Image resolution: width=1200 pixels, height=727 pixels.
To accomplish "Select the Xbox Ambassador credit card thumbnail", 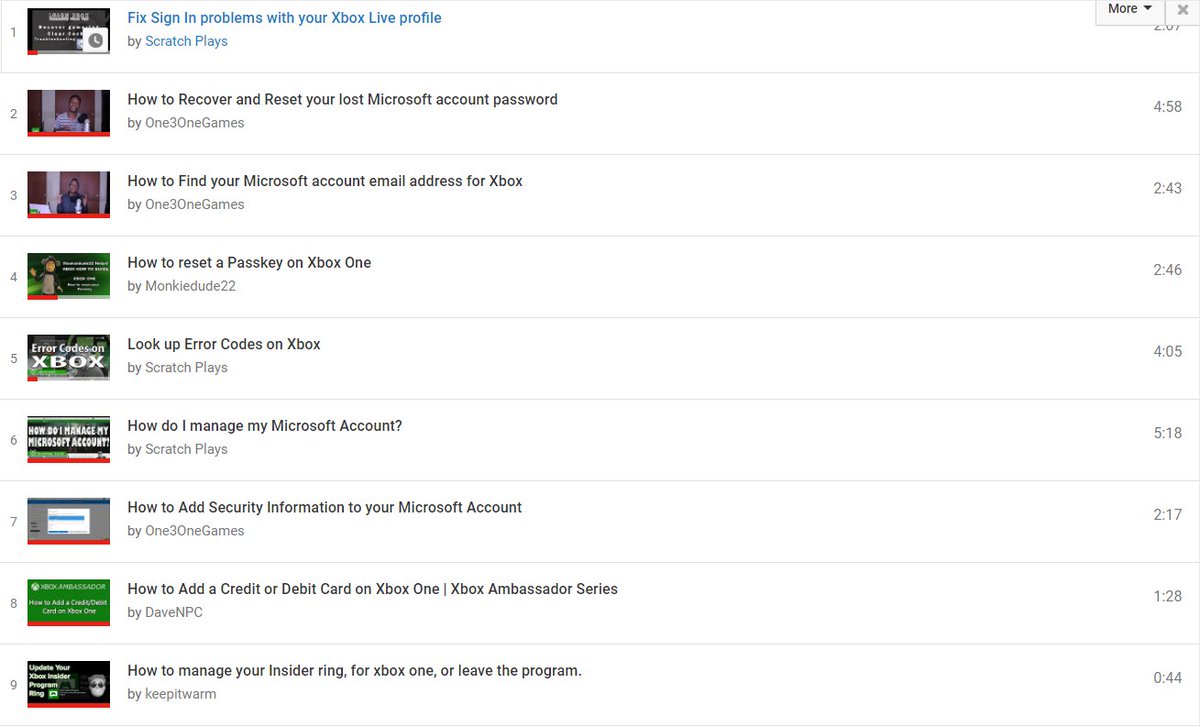I will click(68, 603).
